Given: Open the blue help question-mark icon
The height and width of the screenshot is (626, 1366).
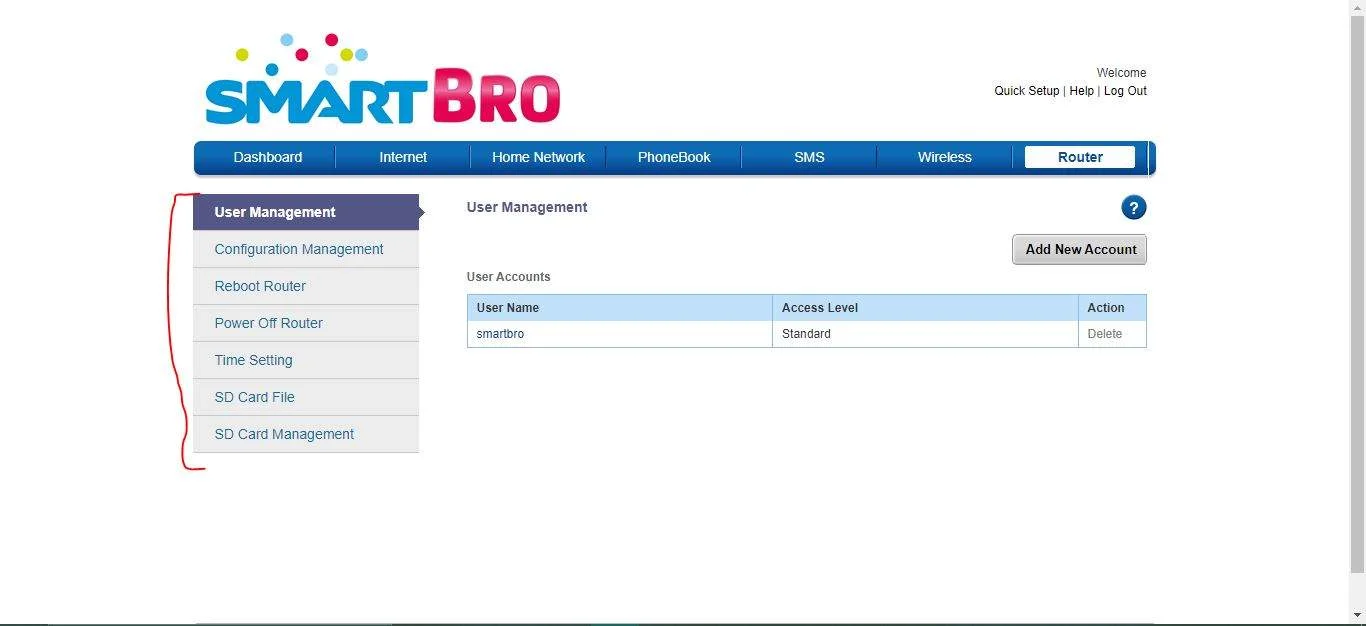Looking at the screenshot, I should click(x=1133, y=208).
